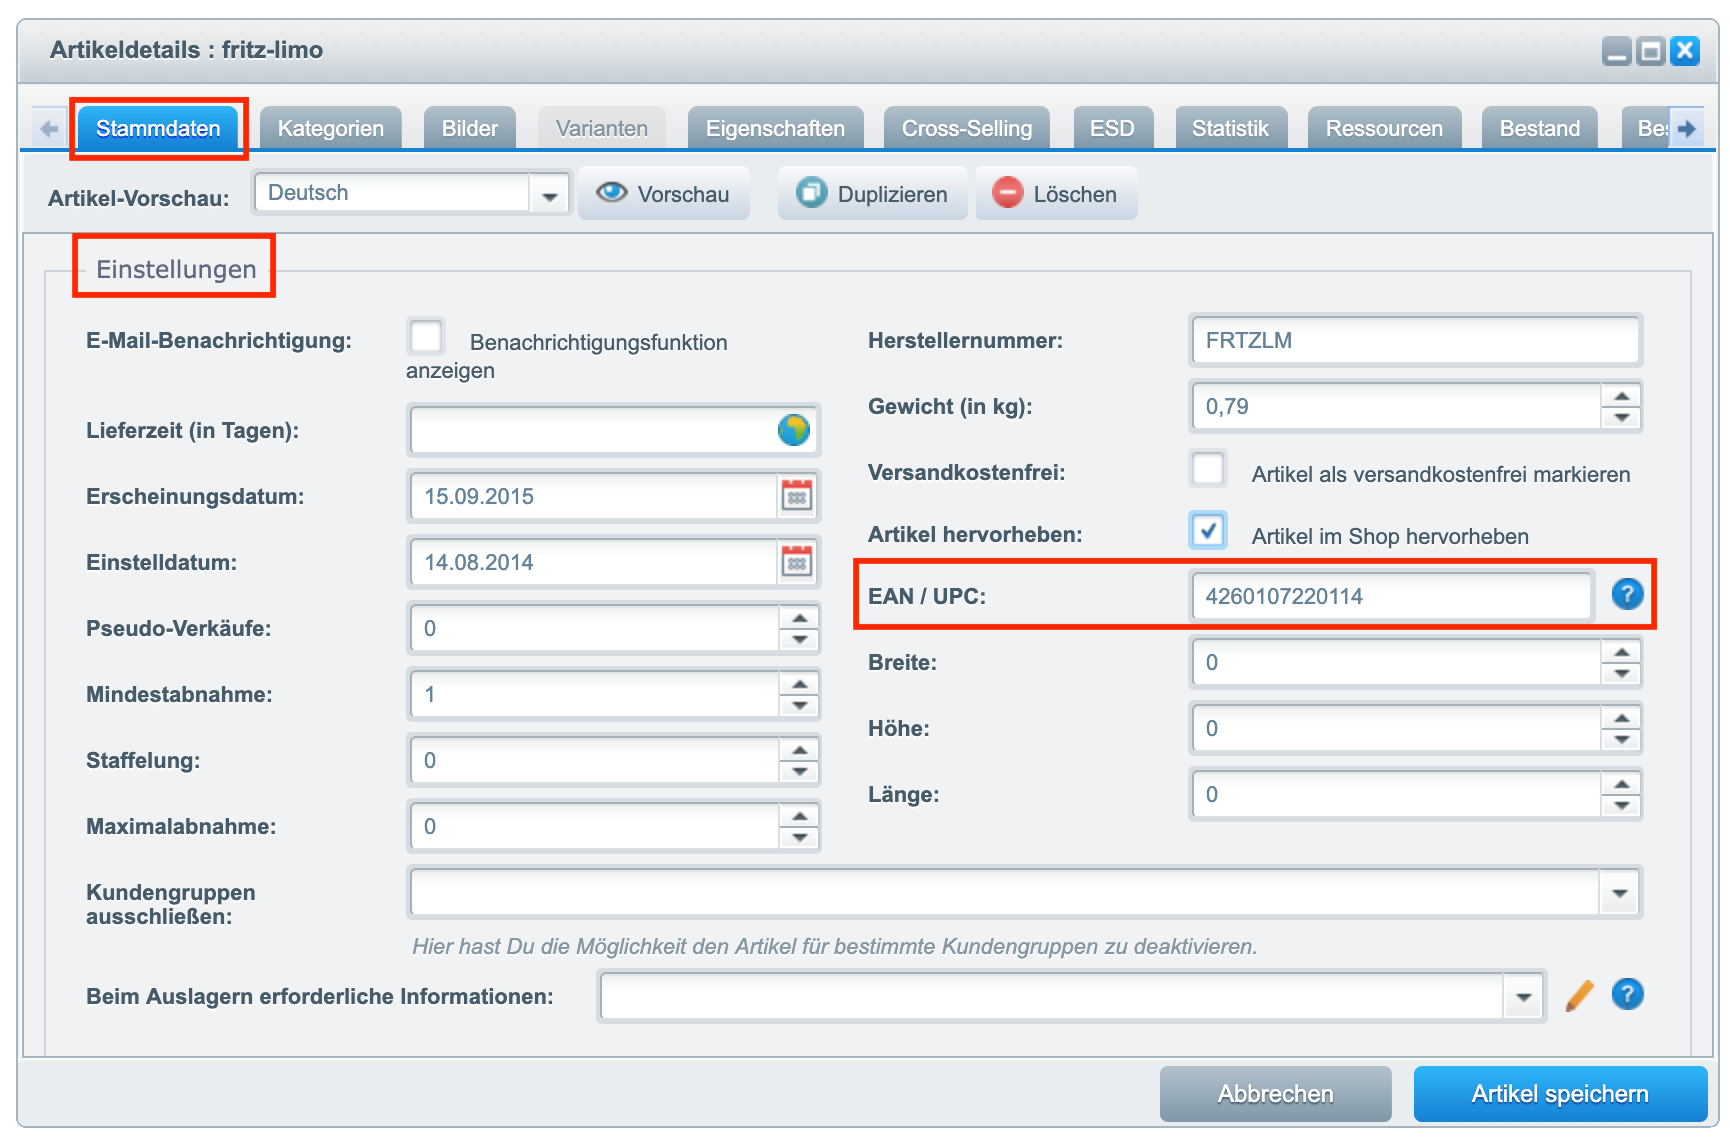Expand the Beim Auslagern Informationen dropdown
1730x1140 pixels.
click(x=1523, y=997)
